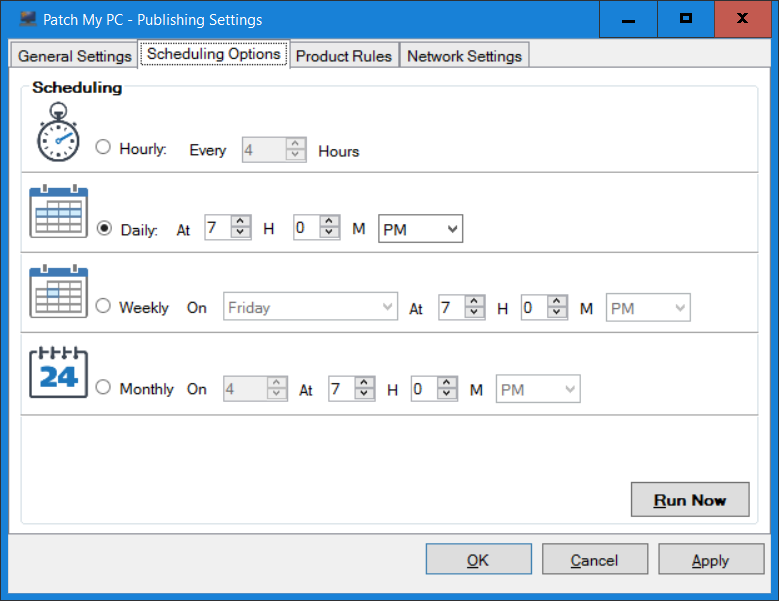Click the Monthly minute field showing 0
The image size is (779, 601).
point(424,388)
